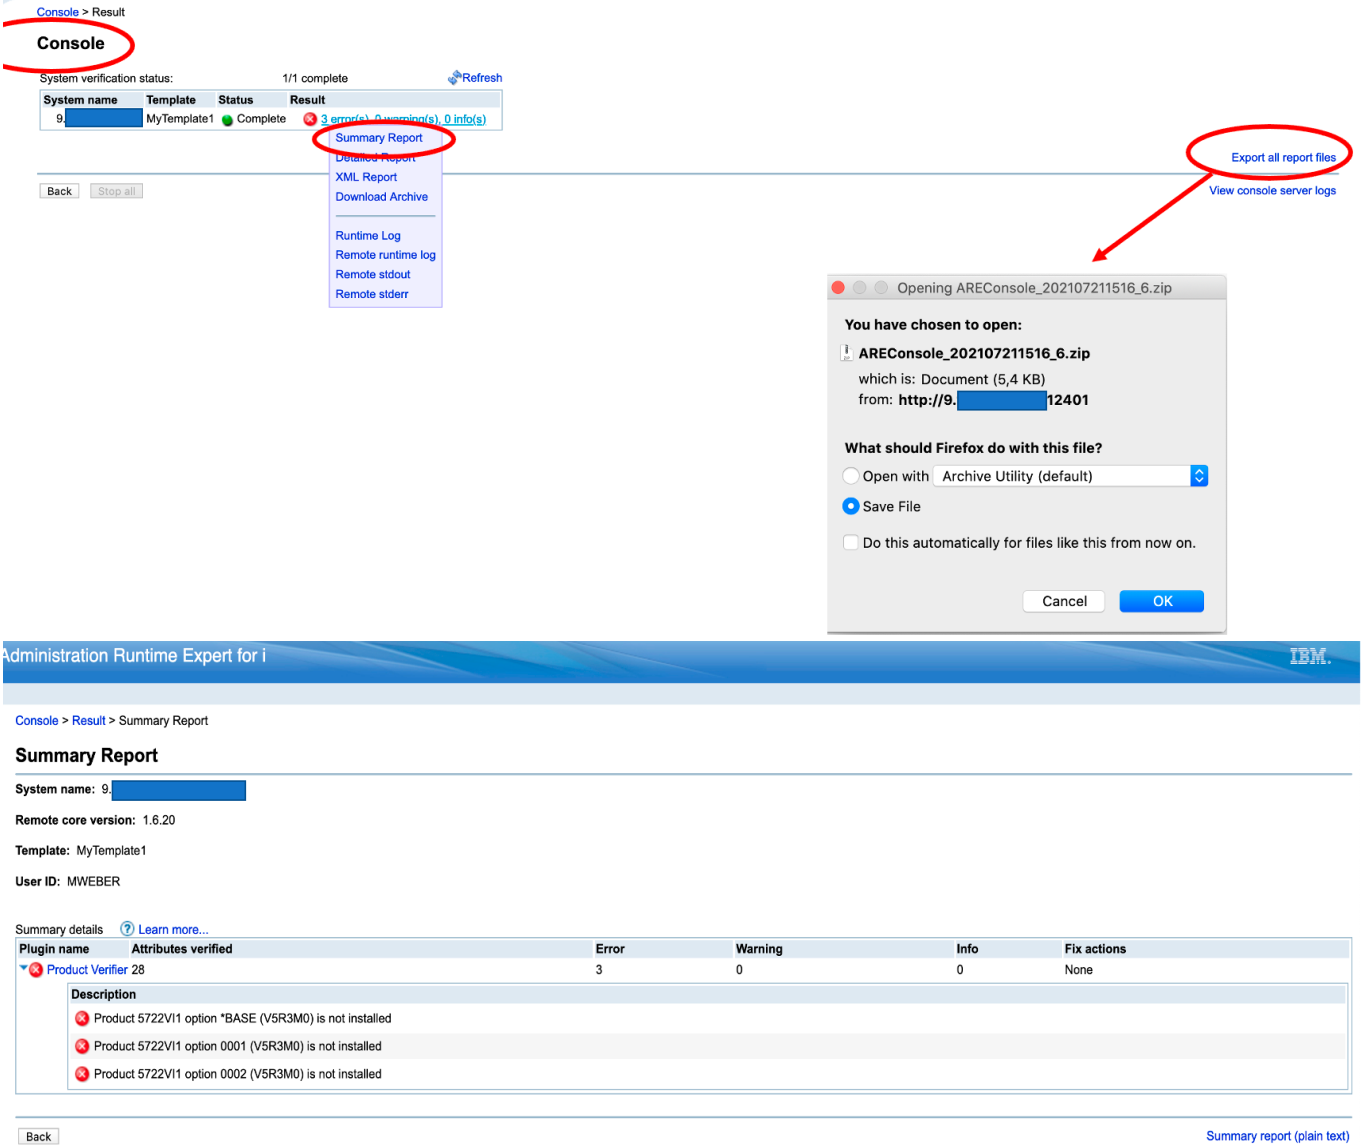1361x1145 pixels.
Task: Click OK in the download dialog
Action: pos(1162,601)
